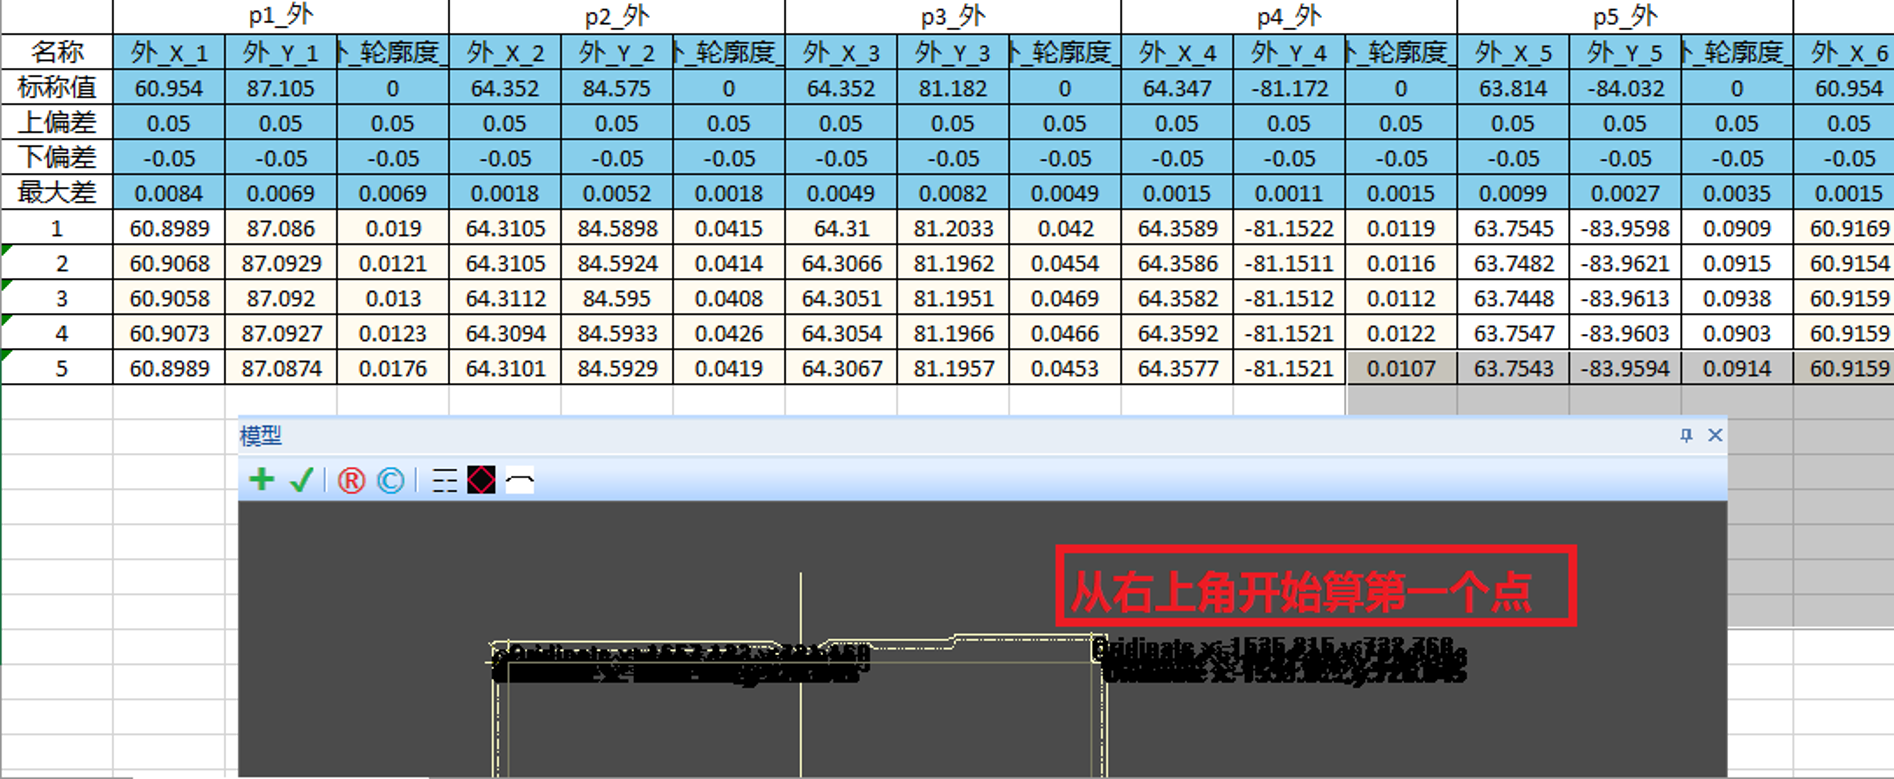Close the 模型 panel

click(1715, 435)
